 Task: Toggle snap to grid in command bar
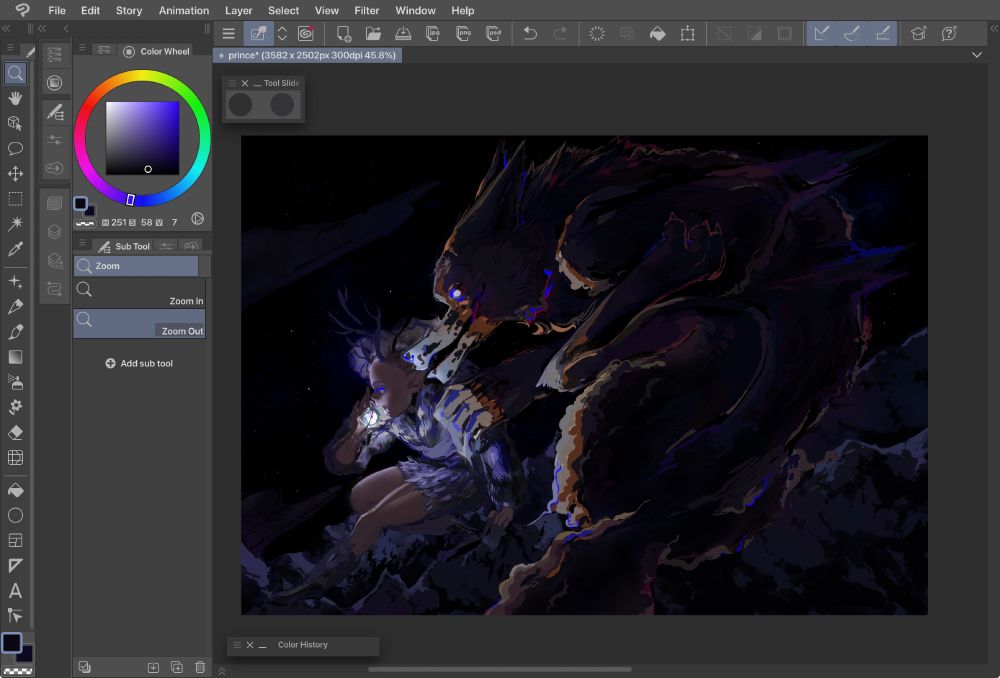pyautogui.click(x=883, y=34)
